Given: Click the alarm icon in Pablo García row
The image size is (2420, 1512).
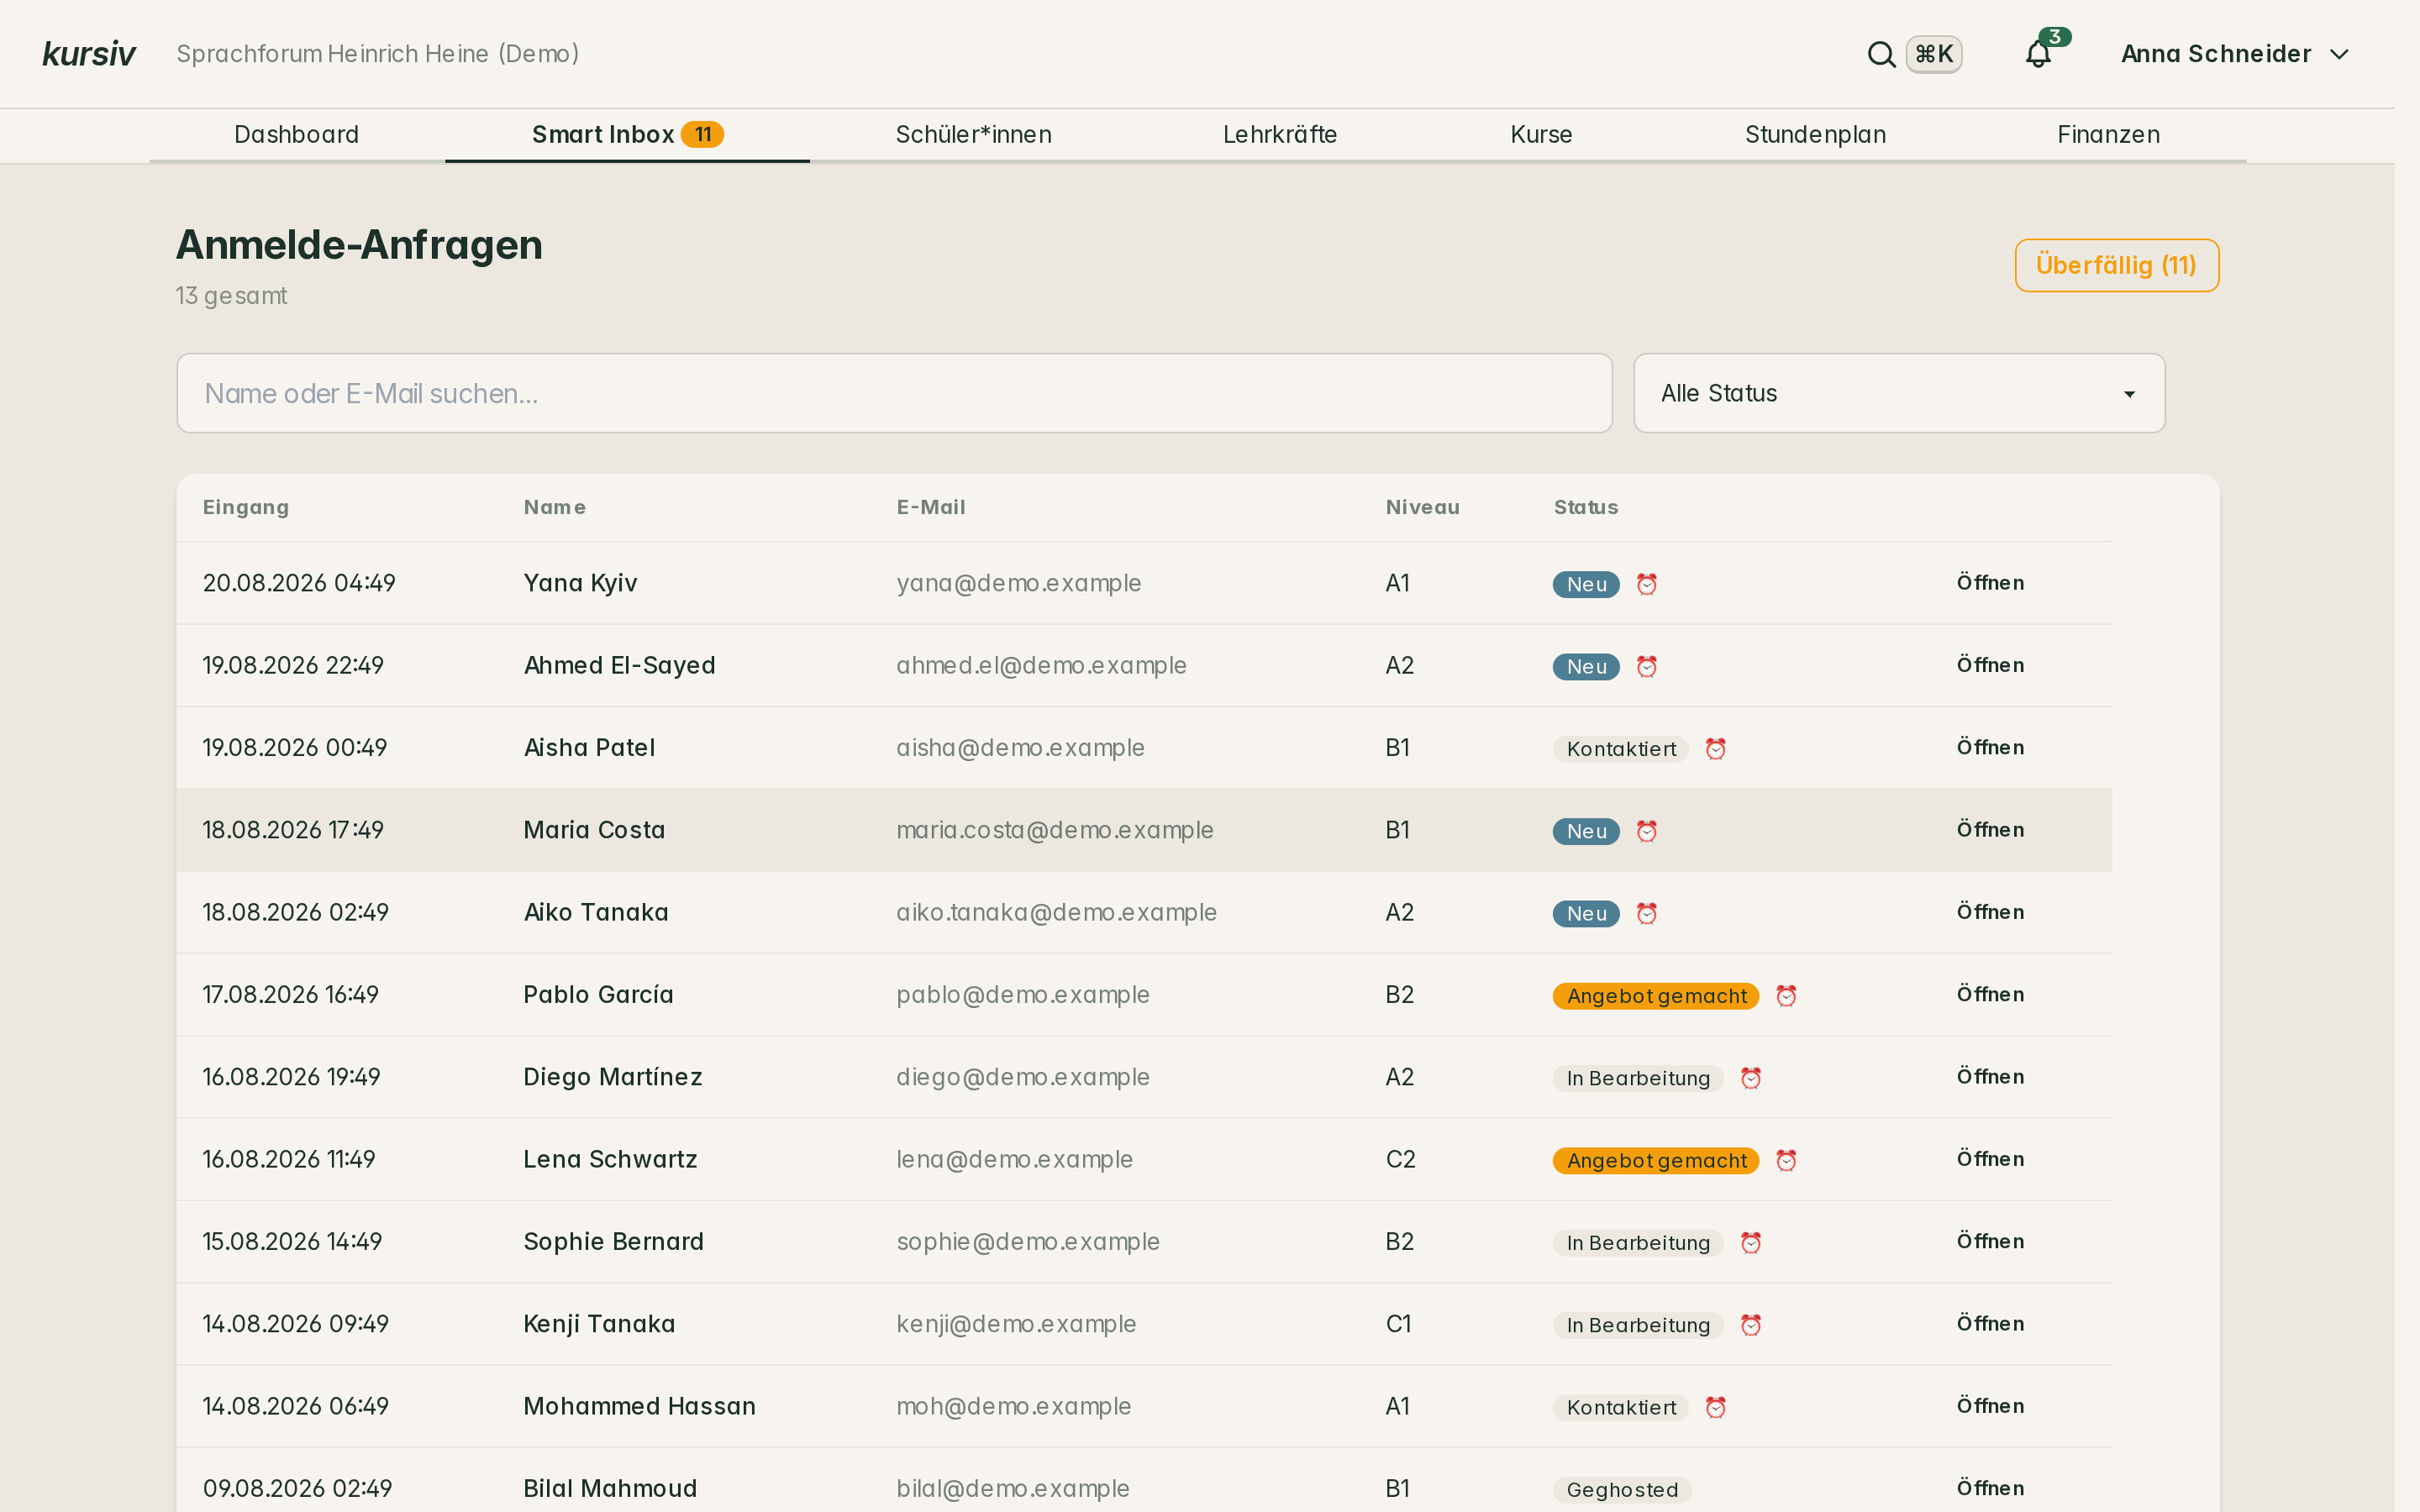Looking at the screenshot, I should click(x=1786, y=996).
